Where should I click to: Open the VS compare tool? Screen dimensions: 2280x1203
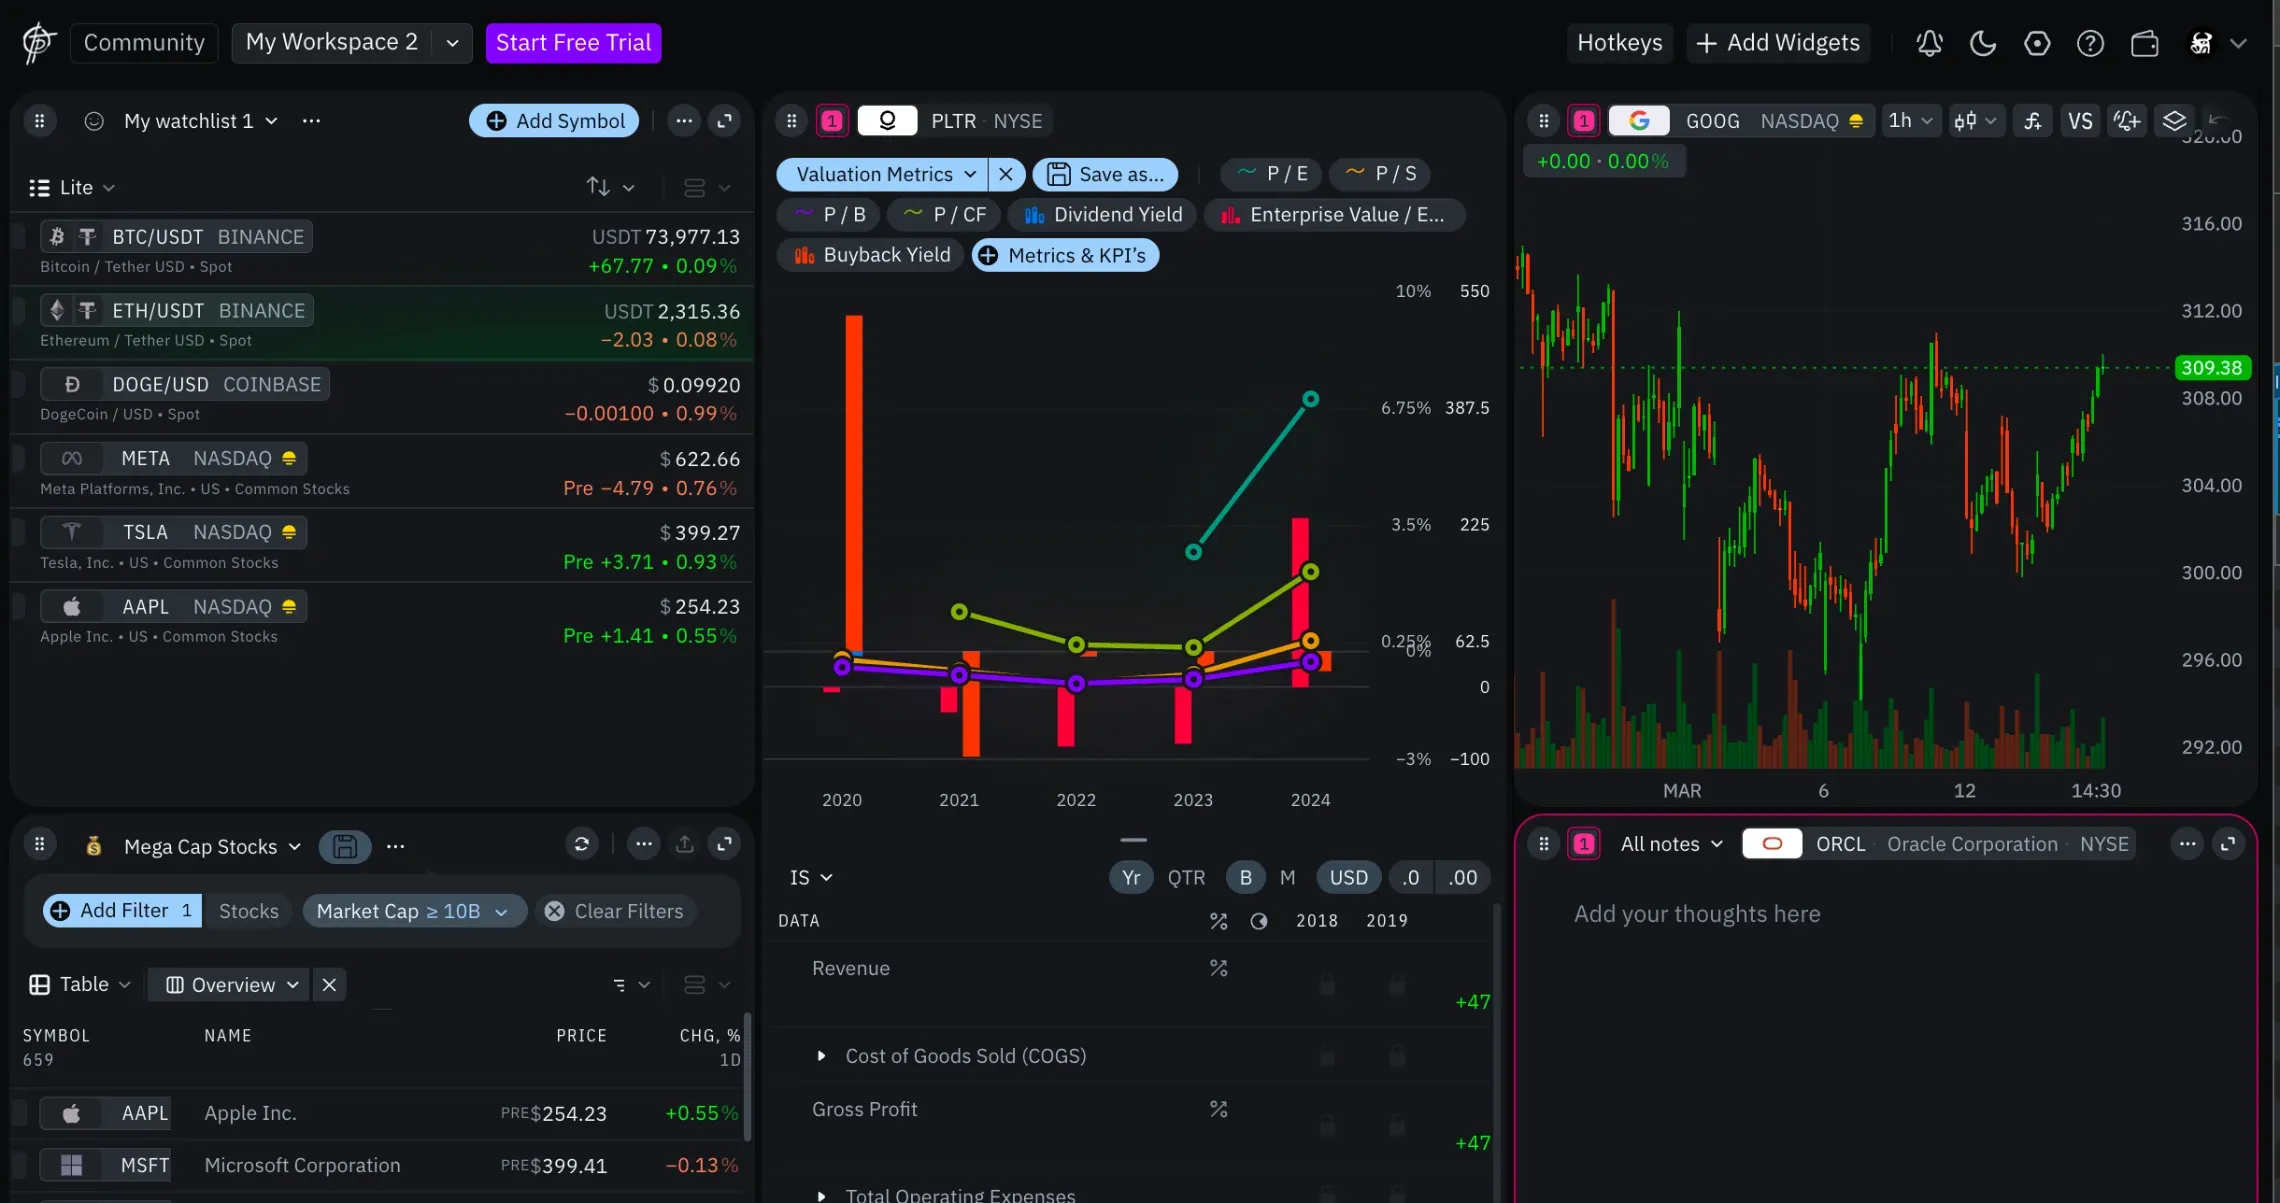tap(2080, 121)
